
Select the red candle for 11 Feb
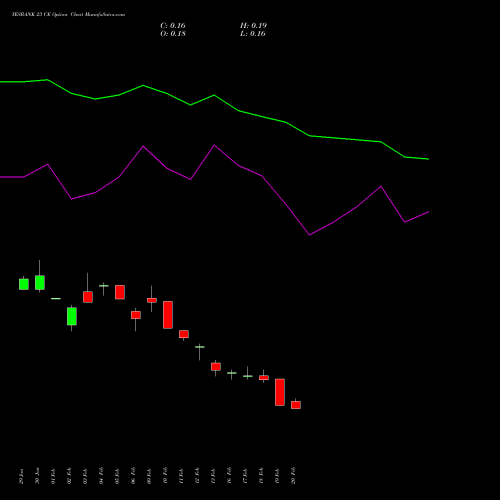tap(184, 334)
